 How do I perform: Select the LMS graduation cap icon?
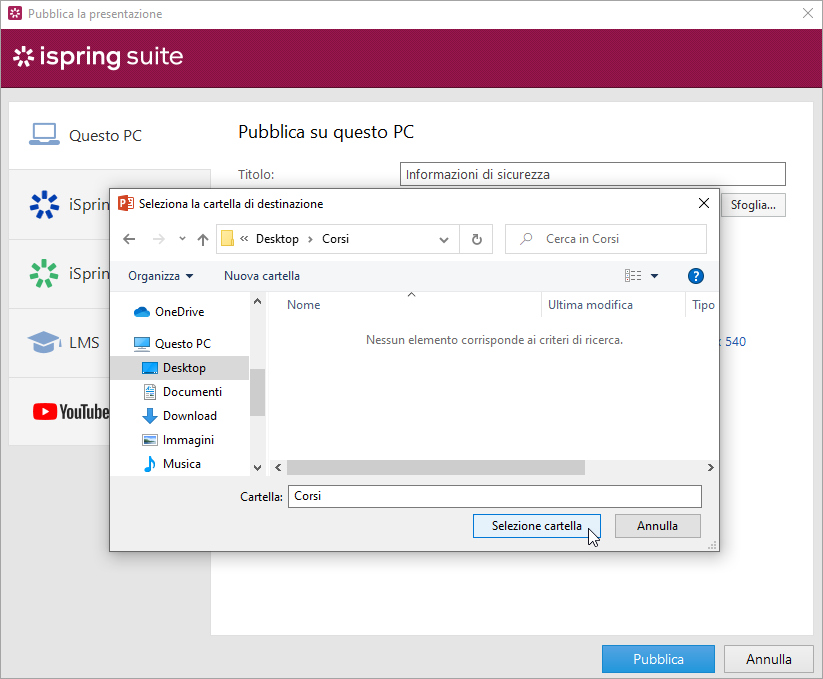pyautogui.click(x=44, y=342)
